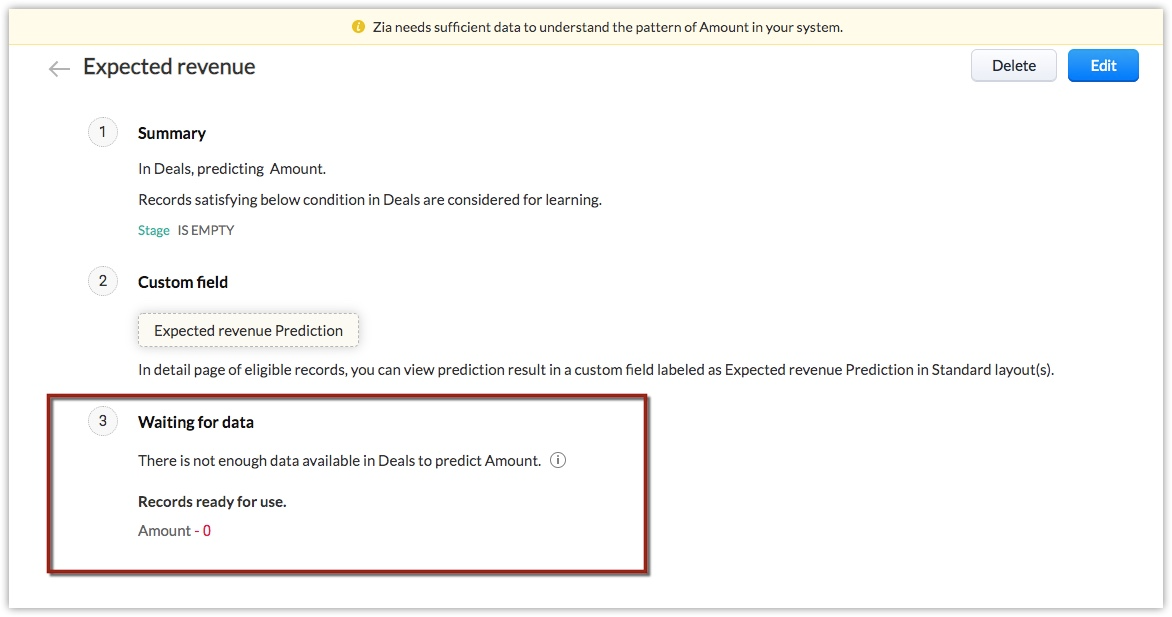Click the info icon after 'predict Amount.'
The height and width of the screenshot is (617, 1172).
tap(558, 461)
